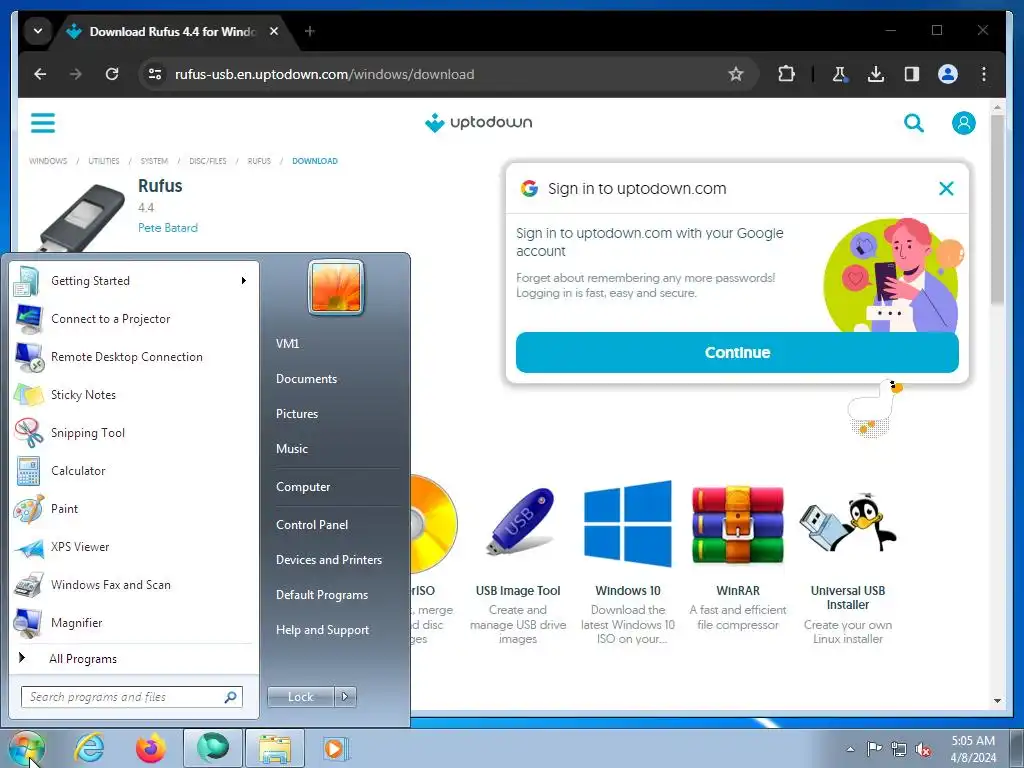The image size is (1024, 768).
Task: Reload the page with the refresh icon
Action: 112,74
